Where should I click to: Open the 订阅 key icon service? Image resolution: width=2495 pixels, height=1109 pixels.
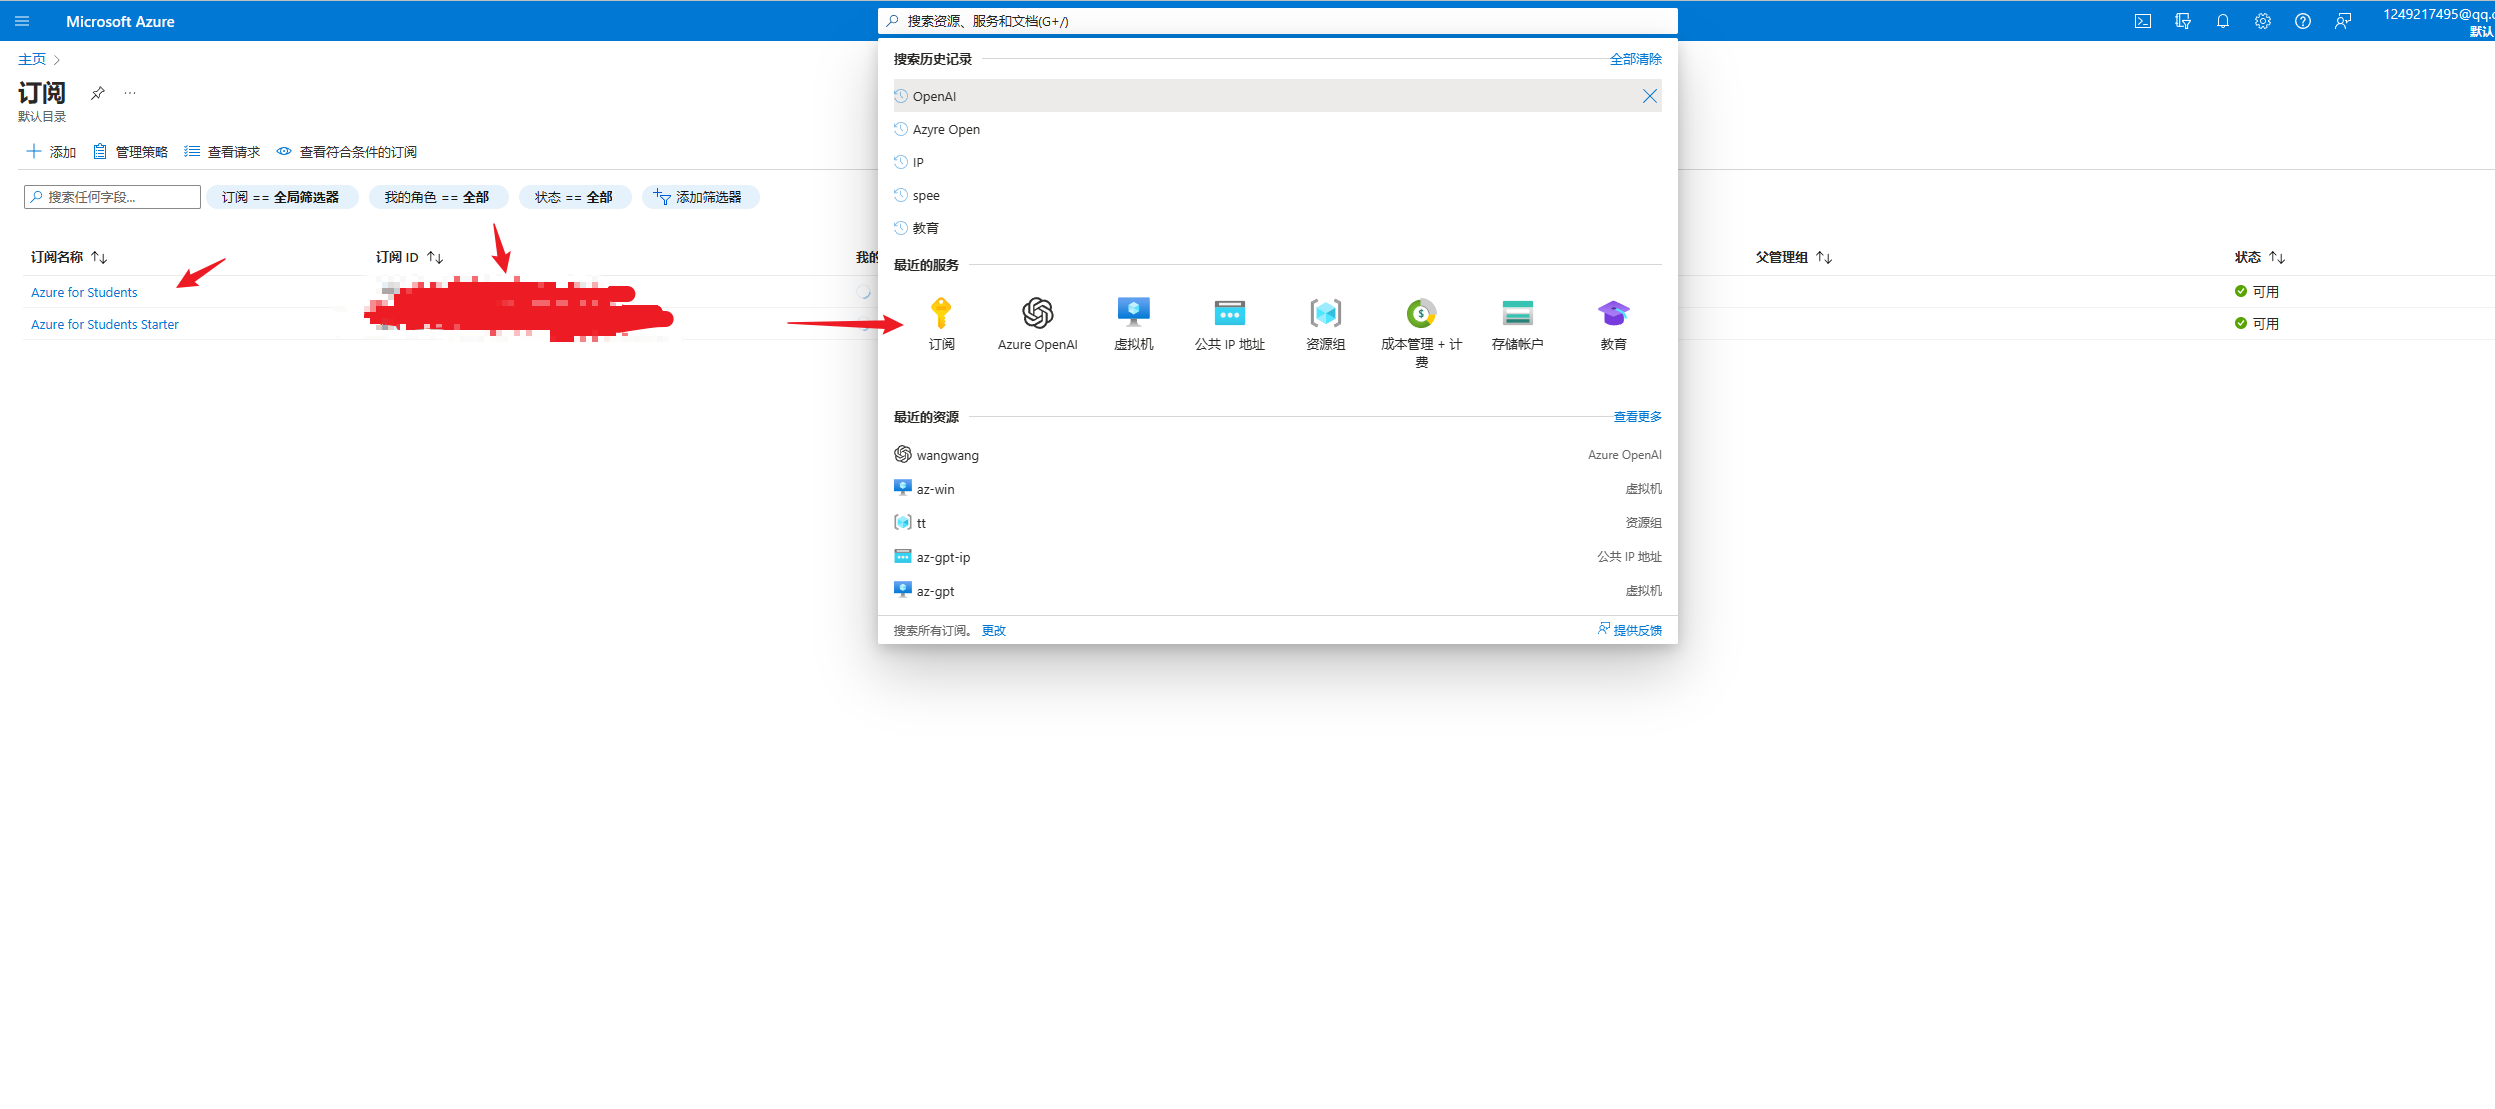(x=941, y=314)
